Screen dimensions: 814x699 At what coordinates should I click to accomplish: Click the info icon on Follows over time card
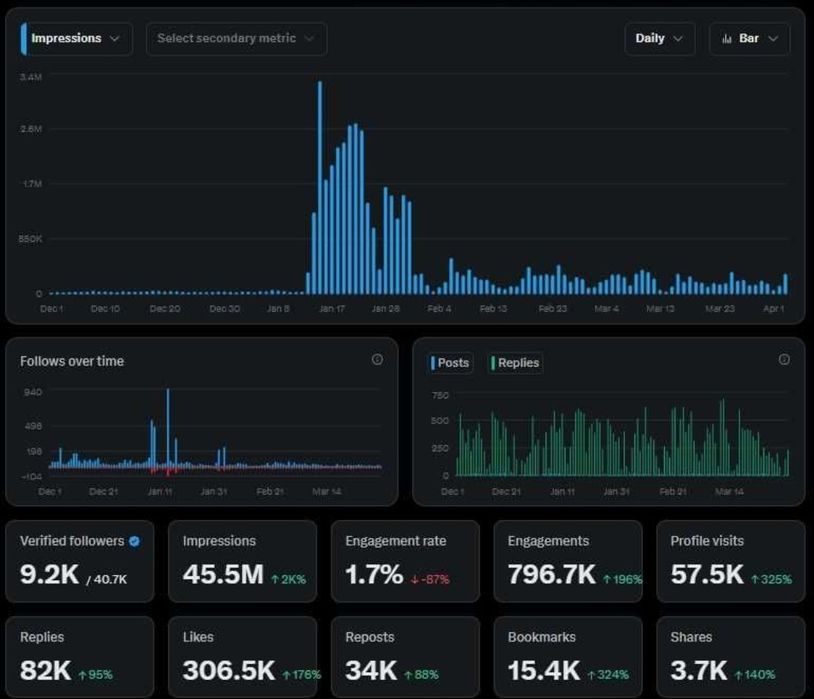point(377,359)
